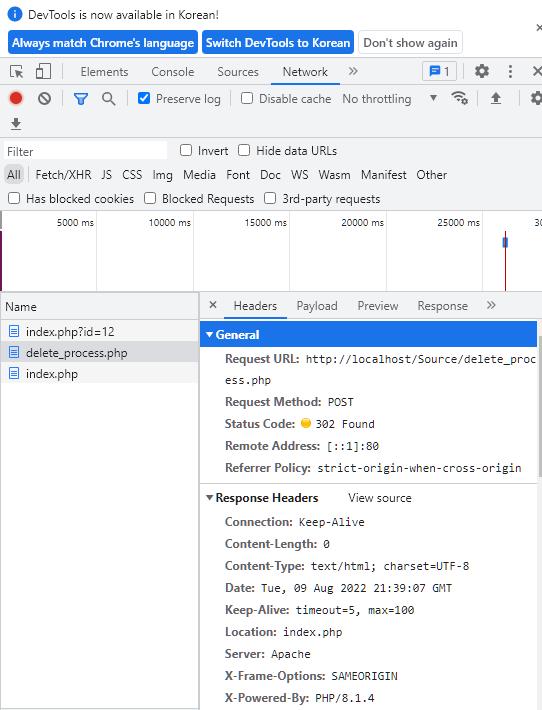Toggle the filter funnel icon

(81, 99)
